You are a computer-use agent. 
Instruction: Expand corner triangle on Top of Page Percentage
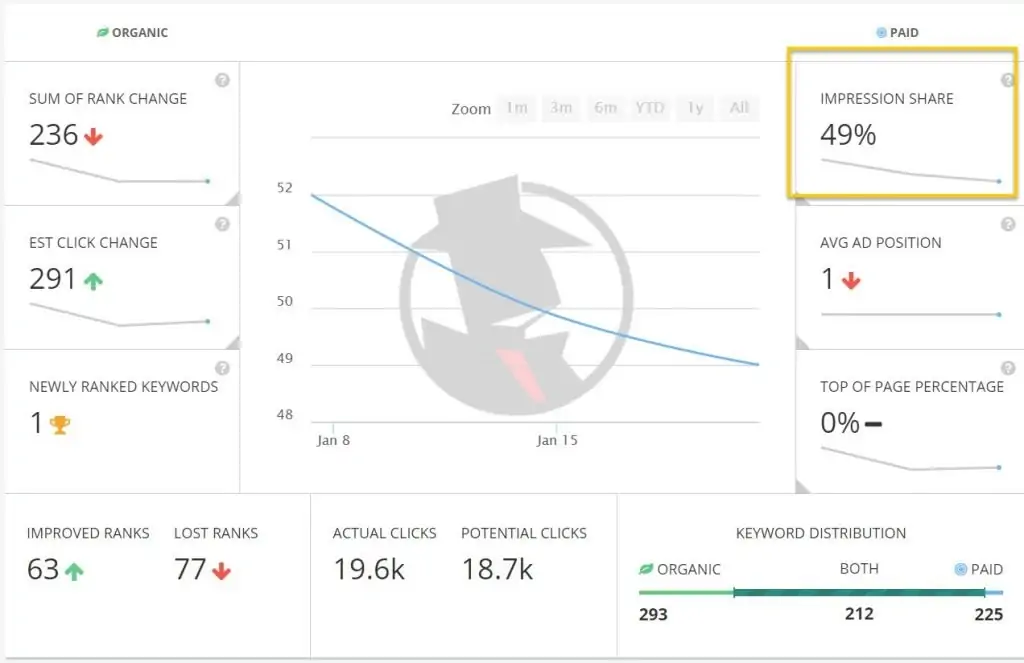(x=803, y=486)
